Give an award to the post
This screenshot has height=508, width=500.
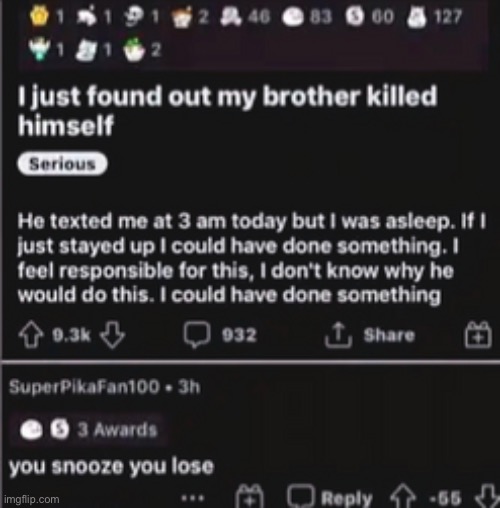478,335
